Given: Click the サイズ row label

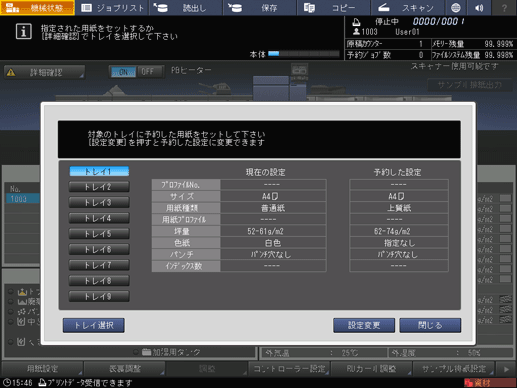Looking at the screenshot, I should click(186, 196).
